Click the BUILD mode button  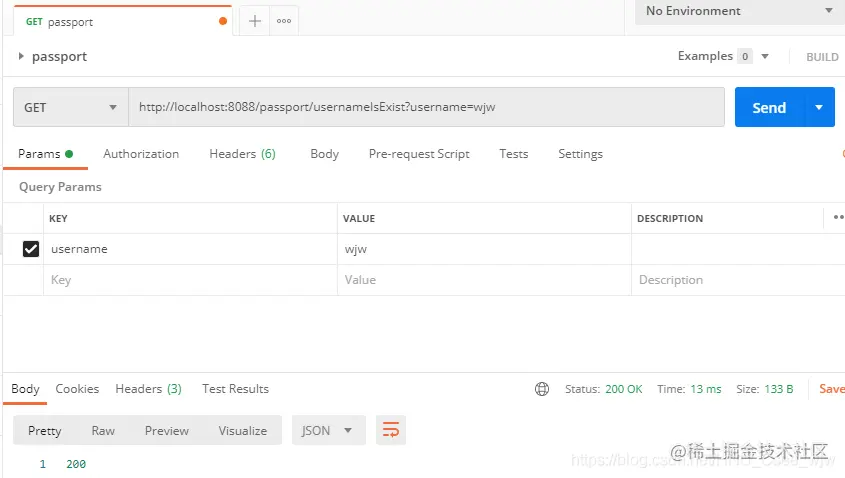pyautogui.click(x=822, y=57)
